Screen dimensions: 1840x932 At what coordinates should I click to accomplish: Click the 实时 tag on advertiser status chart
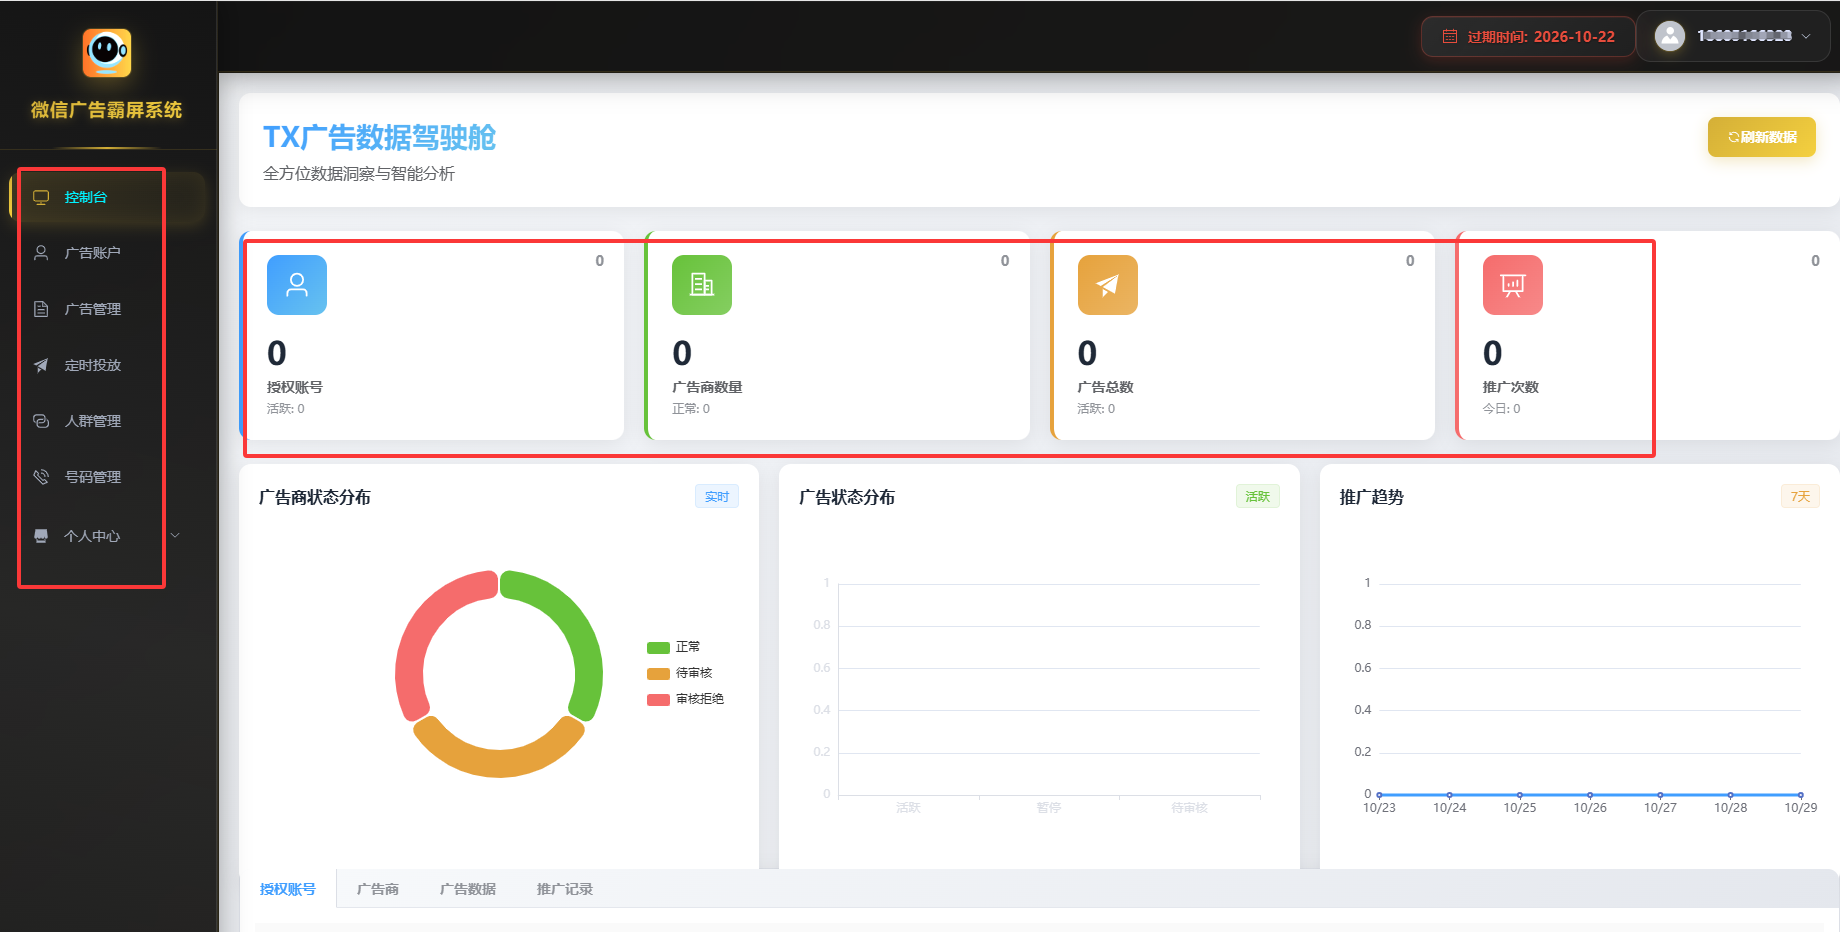click(x=716, y=497)
